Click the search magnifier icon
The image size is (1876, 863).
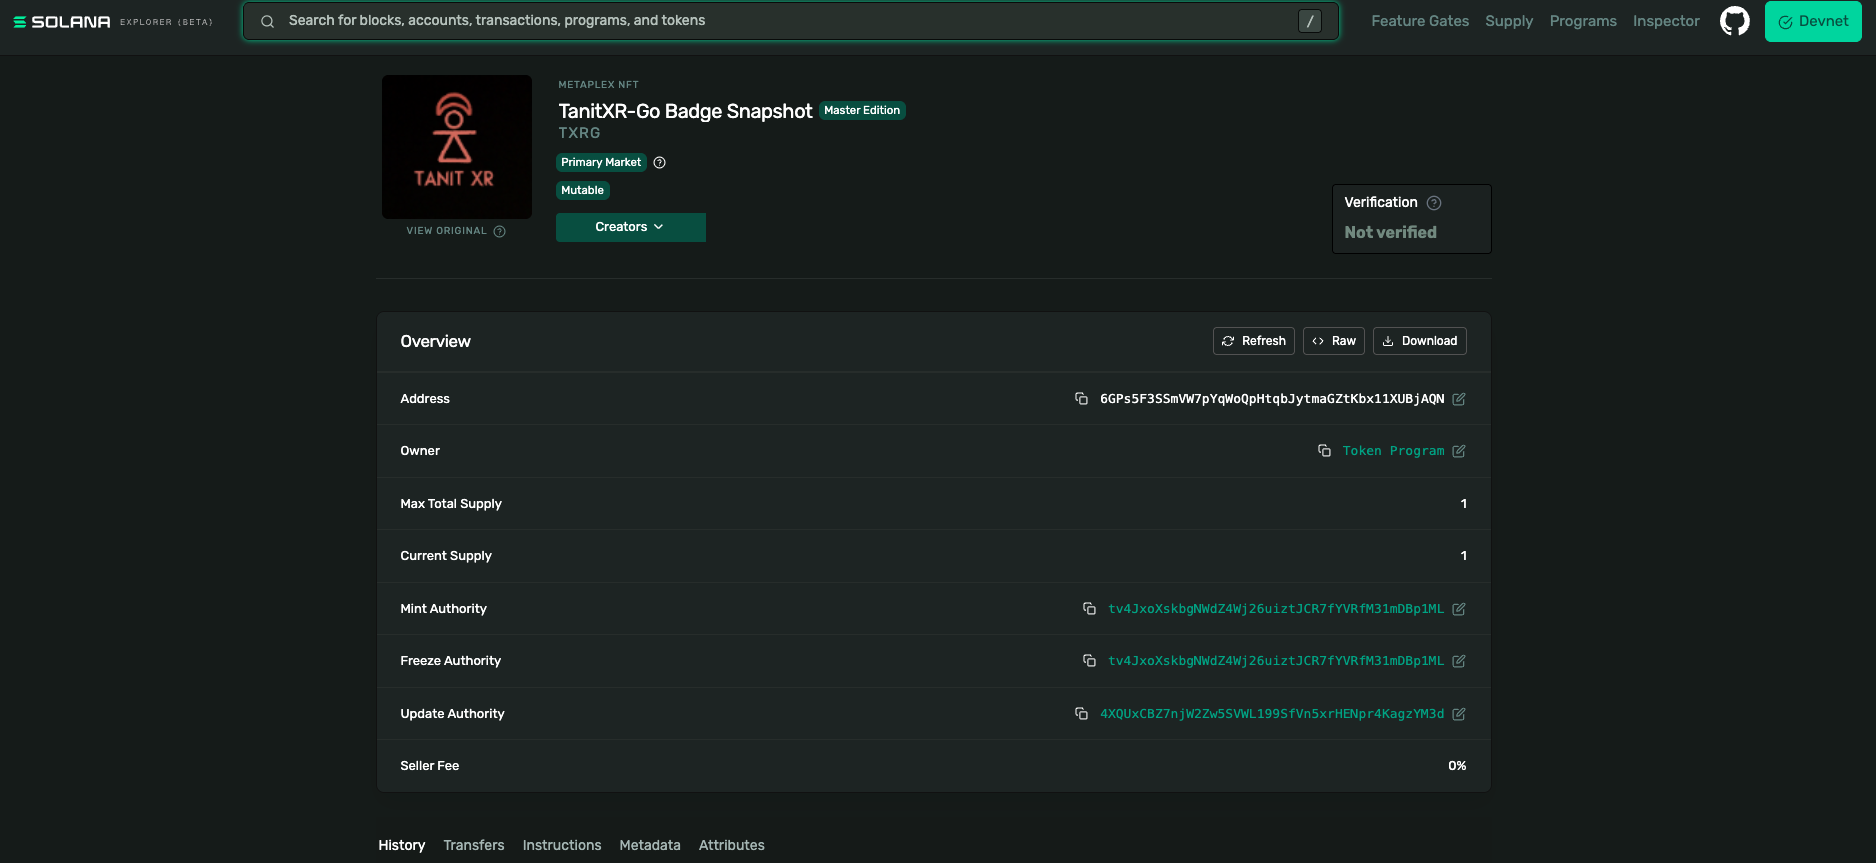[267, 21]
